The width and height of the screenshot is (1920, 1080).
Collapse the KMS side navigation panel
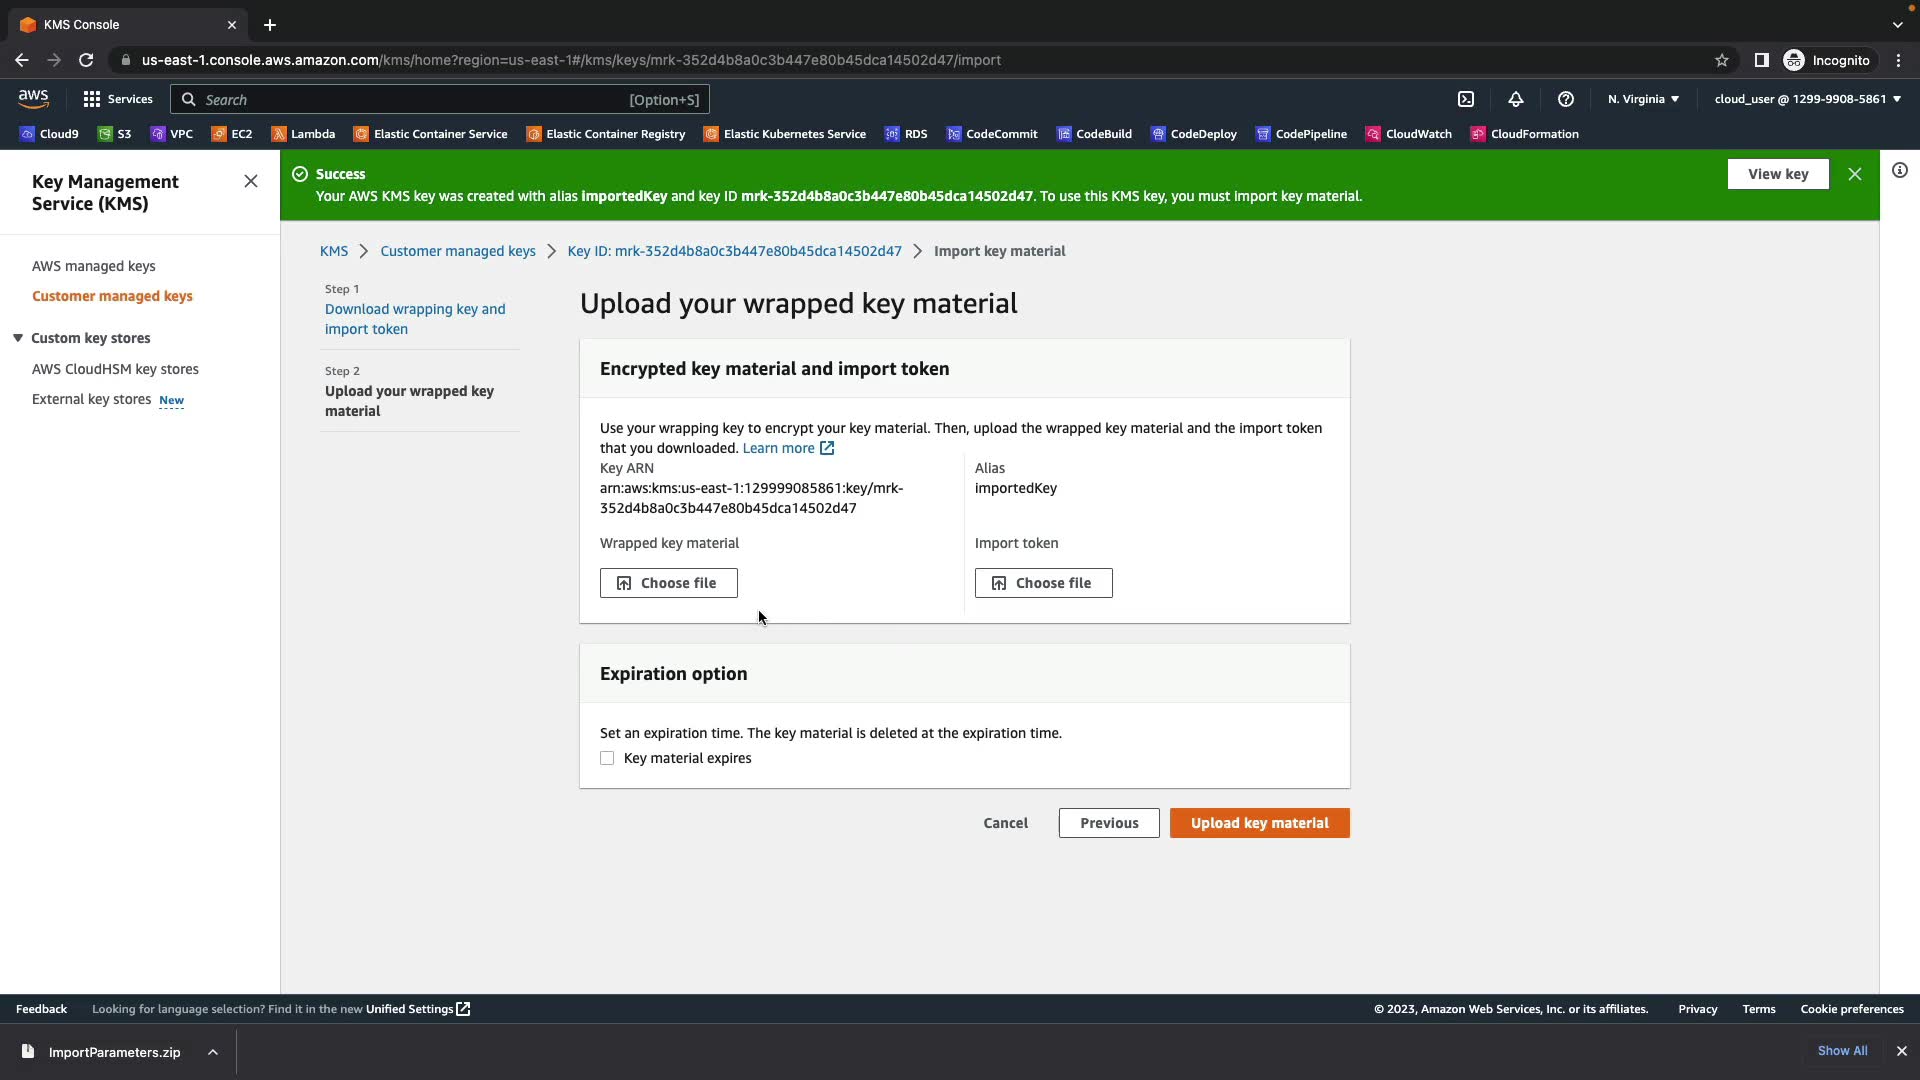point(251,181)
